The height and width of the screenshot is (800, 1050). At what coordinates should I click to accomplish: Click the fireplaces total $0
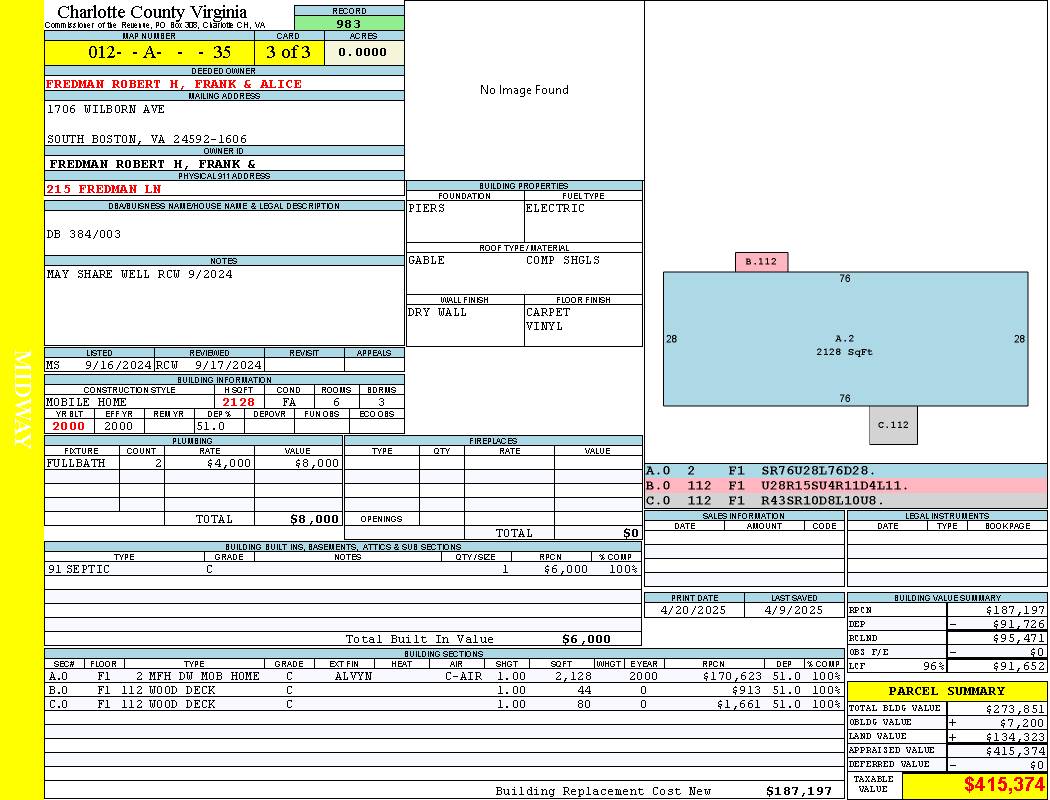tap(631, 533)
